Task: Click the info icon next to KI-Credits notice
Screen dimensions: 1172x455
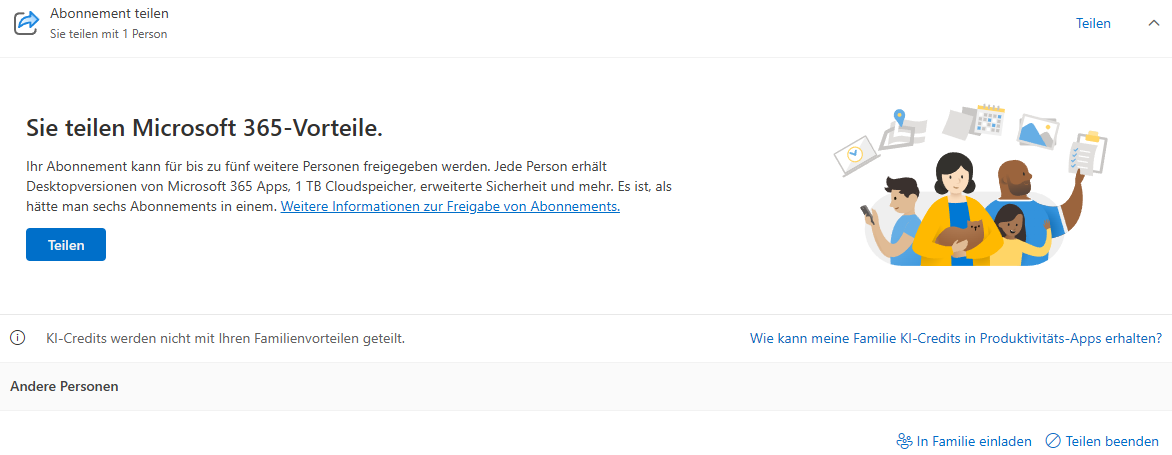Action: [x=18, y=338]
